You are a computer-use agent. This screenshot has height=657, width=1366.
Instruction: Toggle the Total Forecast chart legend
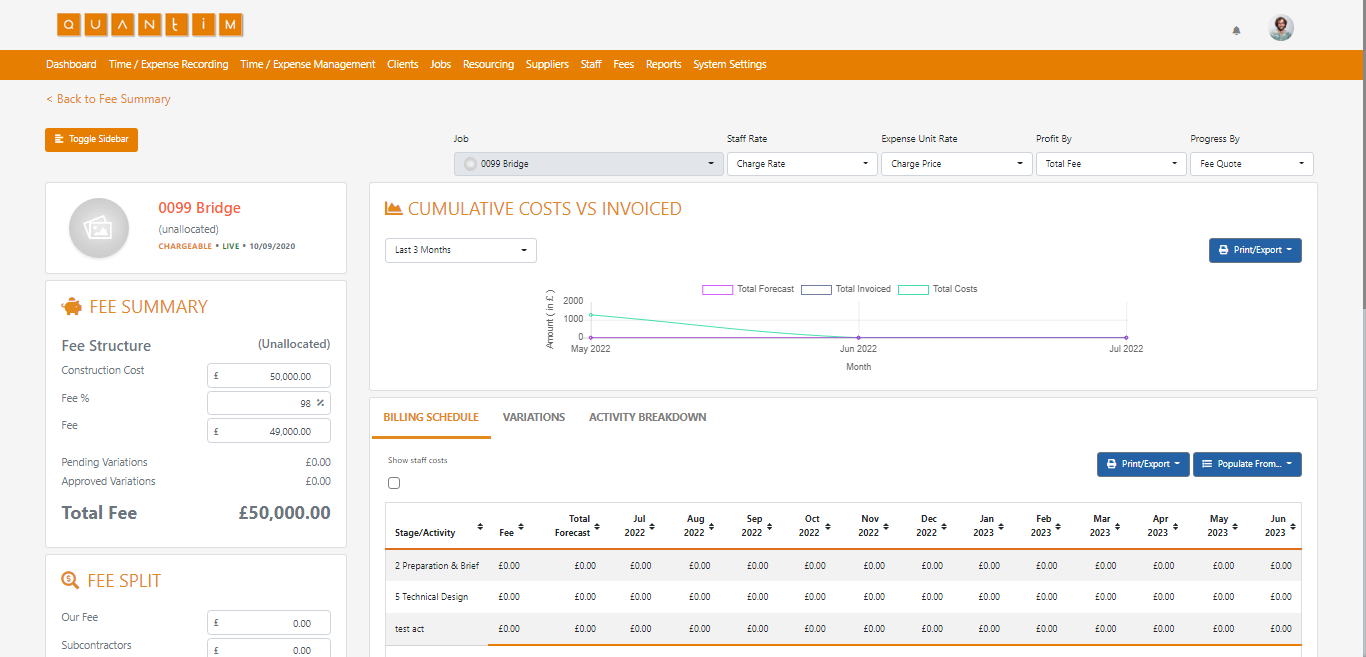(744, 289)
